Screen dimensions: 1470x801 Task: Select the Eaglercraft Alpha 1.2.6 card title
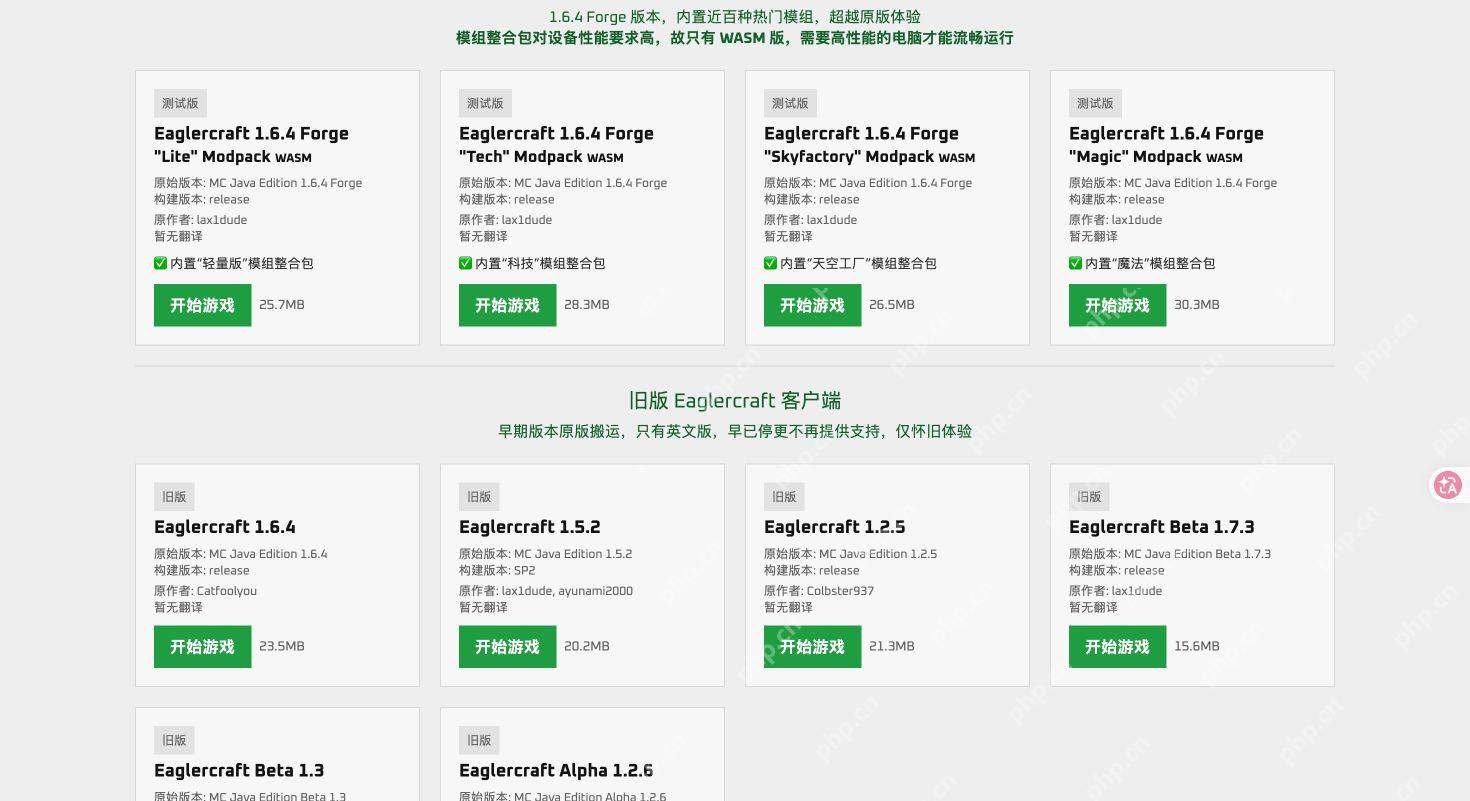click(x=556, y=771)
